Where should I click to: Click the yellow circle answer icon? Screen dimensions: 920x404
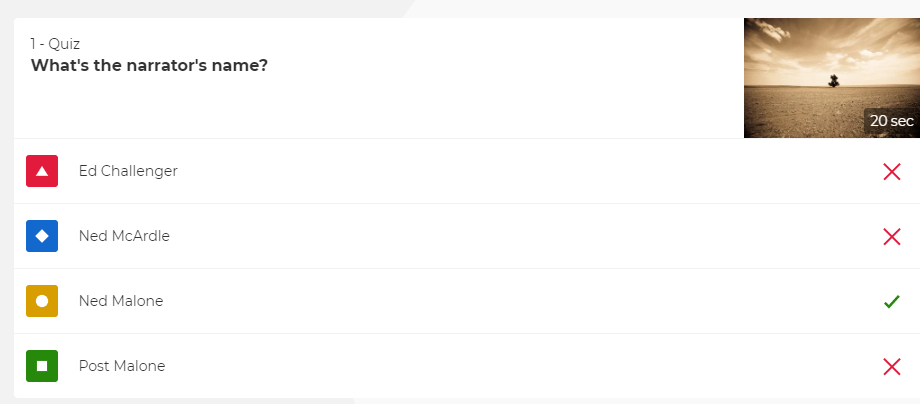42,301
